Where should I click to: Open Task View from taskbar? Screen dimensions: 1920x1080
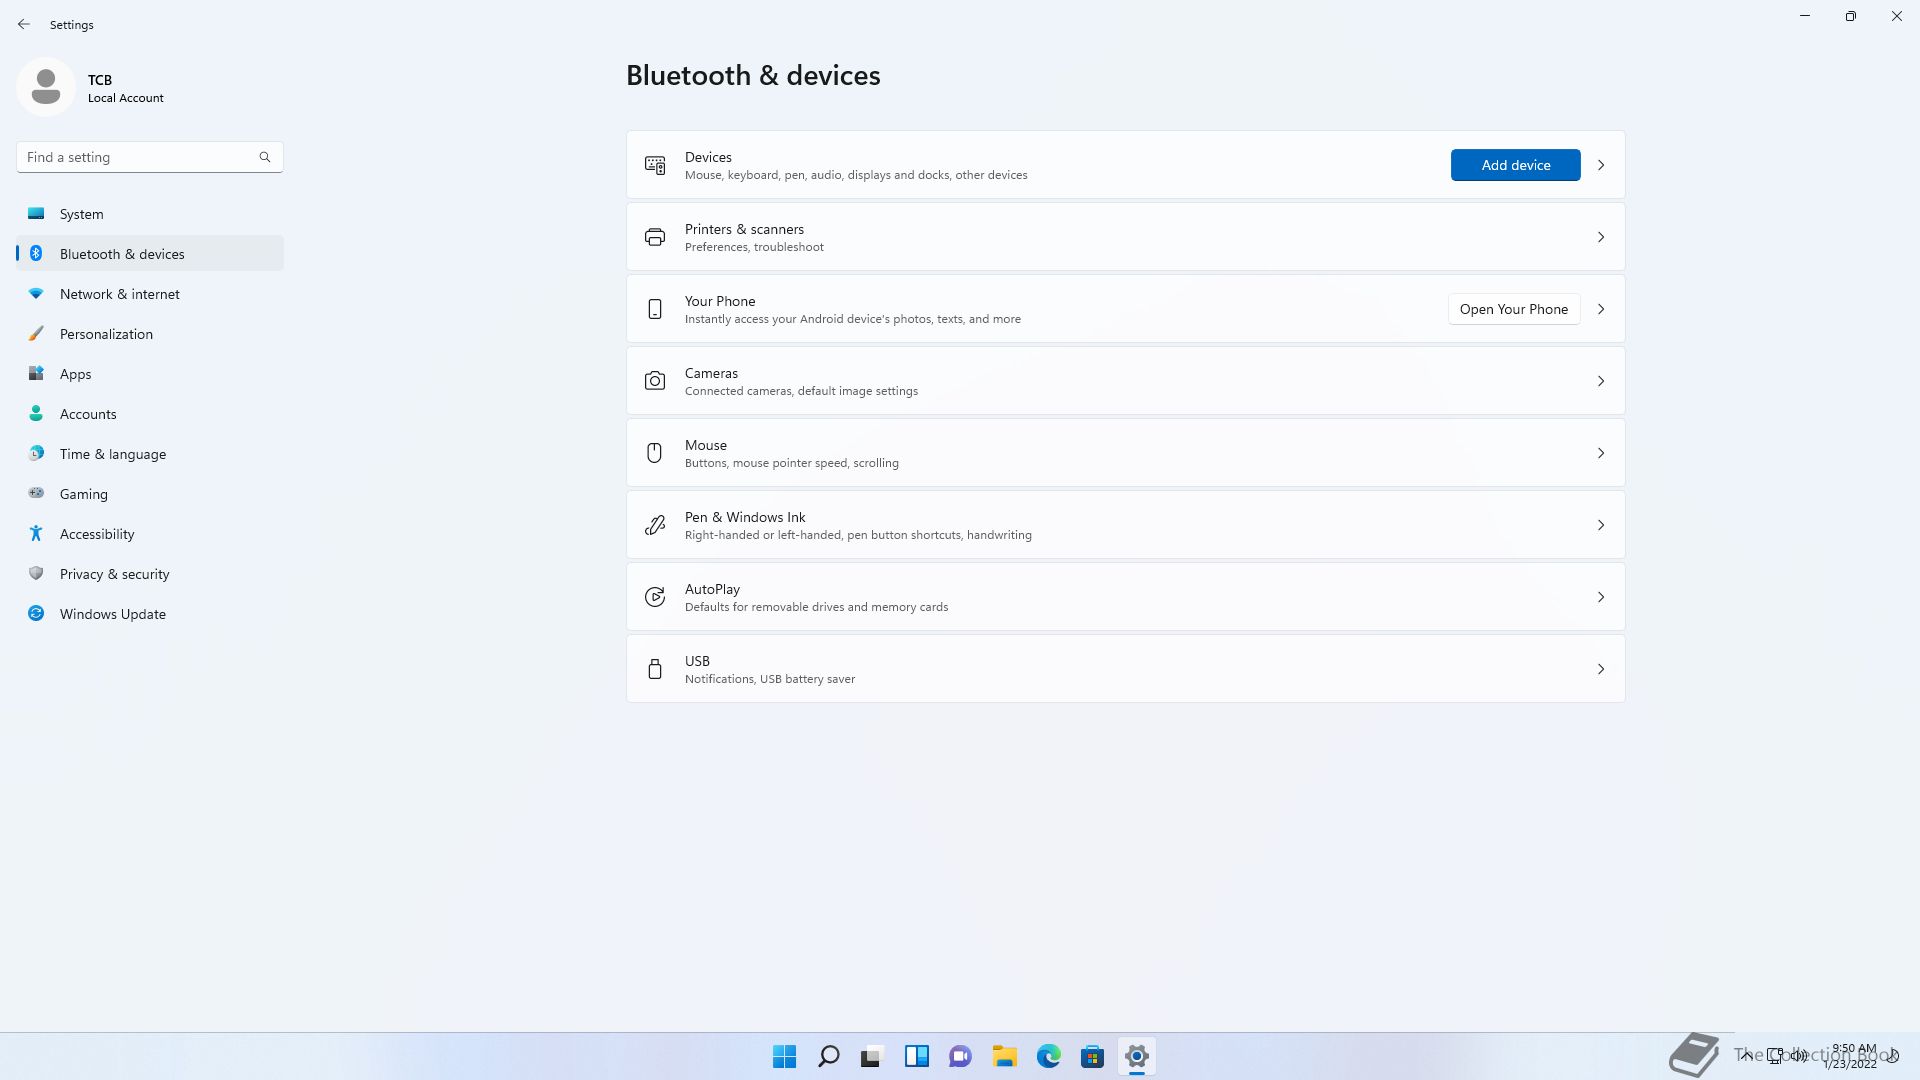pyautogui.click(x=872, y=1056)
